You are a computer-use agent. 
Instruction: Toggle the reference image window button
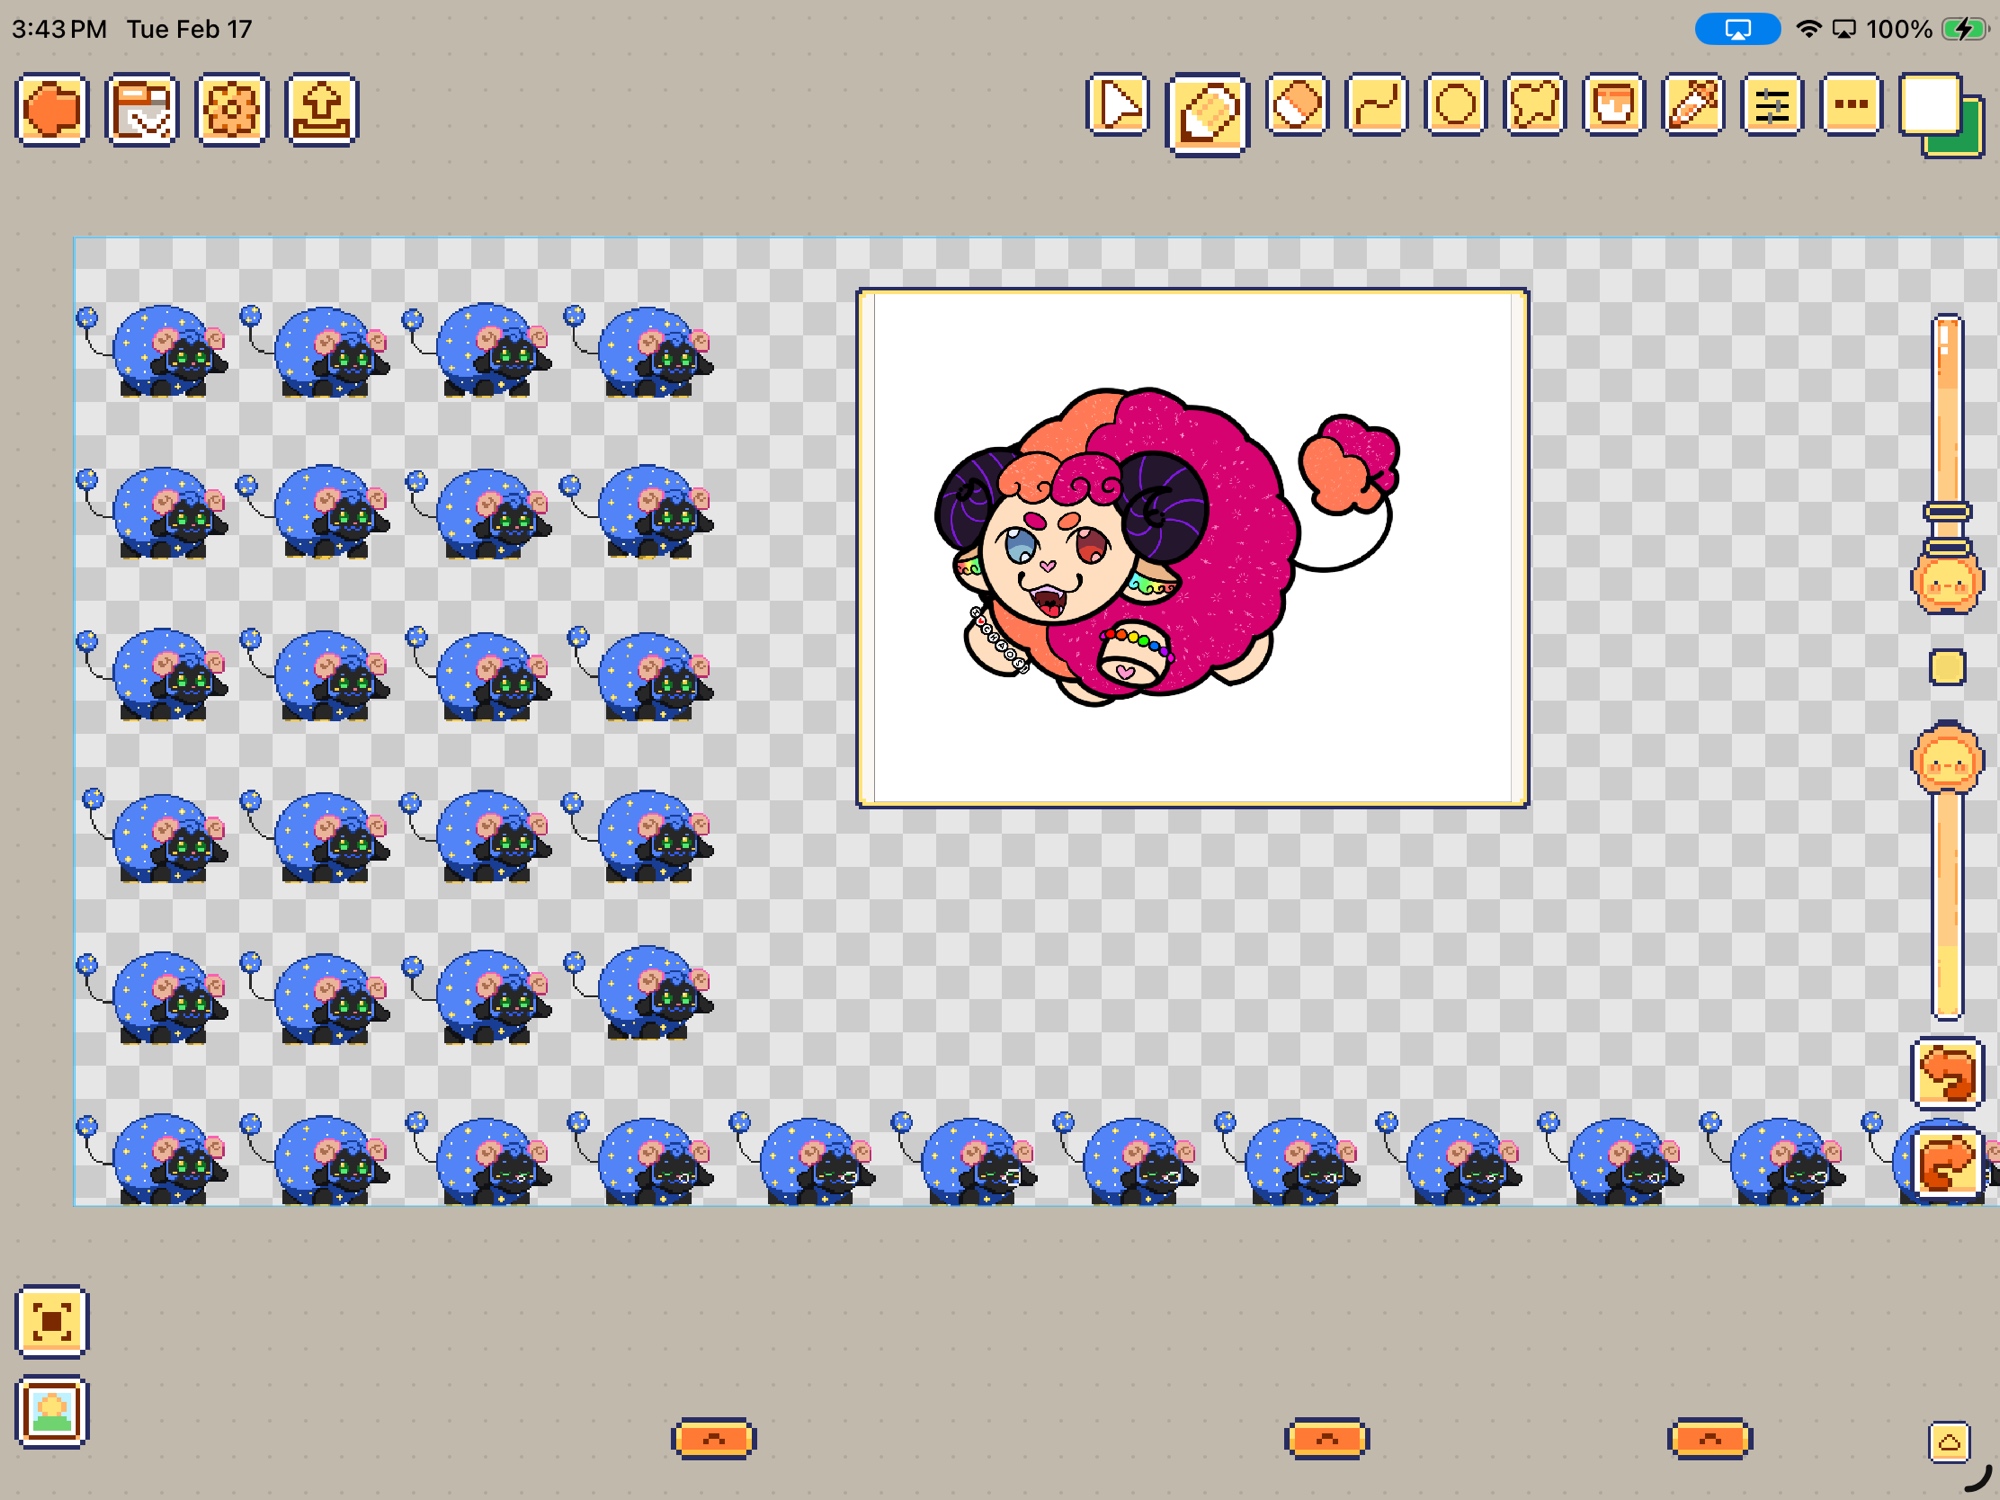coord(52,1411)
